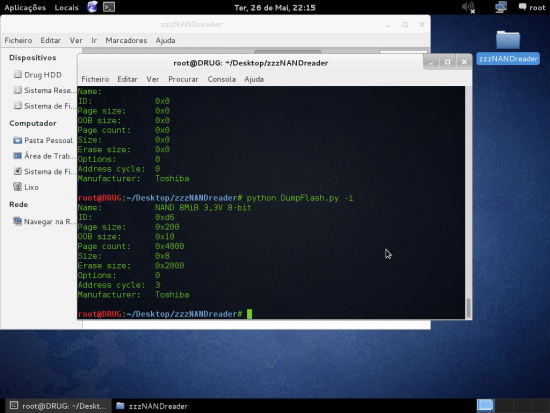This screenshot has height=413, width=550.
Task: Switch to zzzNANDreader taskbar window
Action: [x=152, y=406]
